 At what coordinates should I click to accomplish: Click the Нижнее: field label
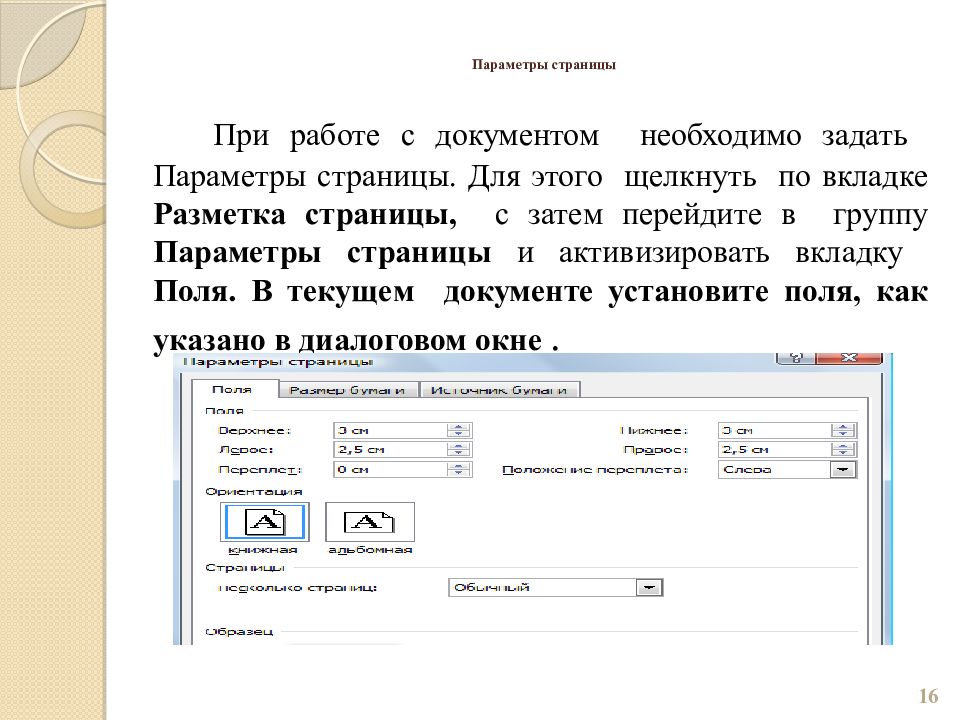pyautogui.click(x=654, y=430)
